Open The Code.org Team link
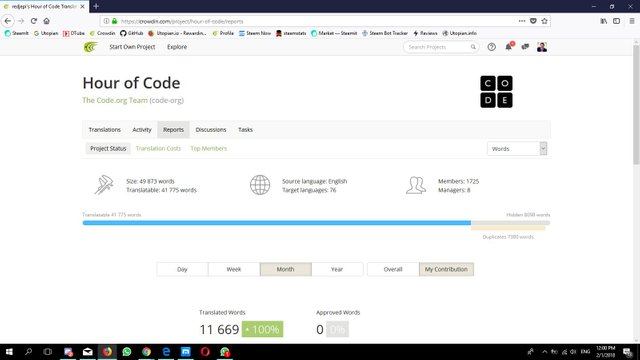 [x=115, y=100]
